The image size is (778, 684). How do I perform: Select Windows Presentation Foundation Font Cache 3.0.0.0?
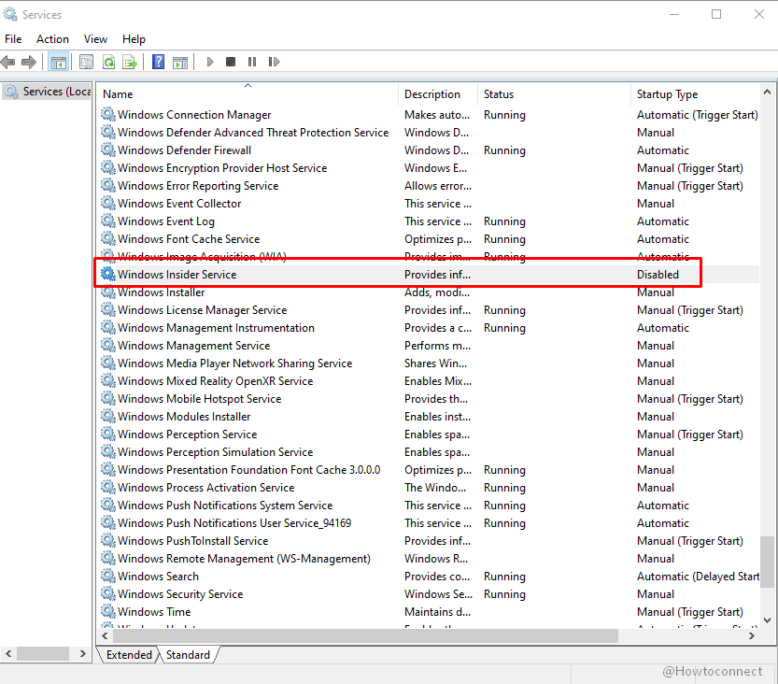click(x=429, y=469)
